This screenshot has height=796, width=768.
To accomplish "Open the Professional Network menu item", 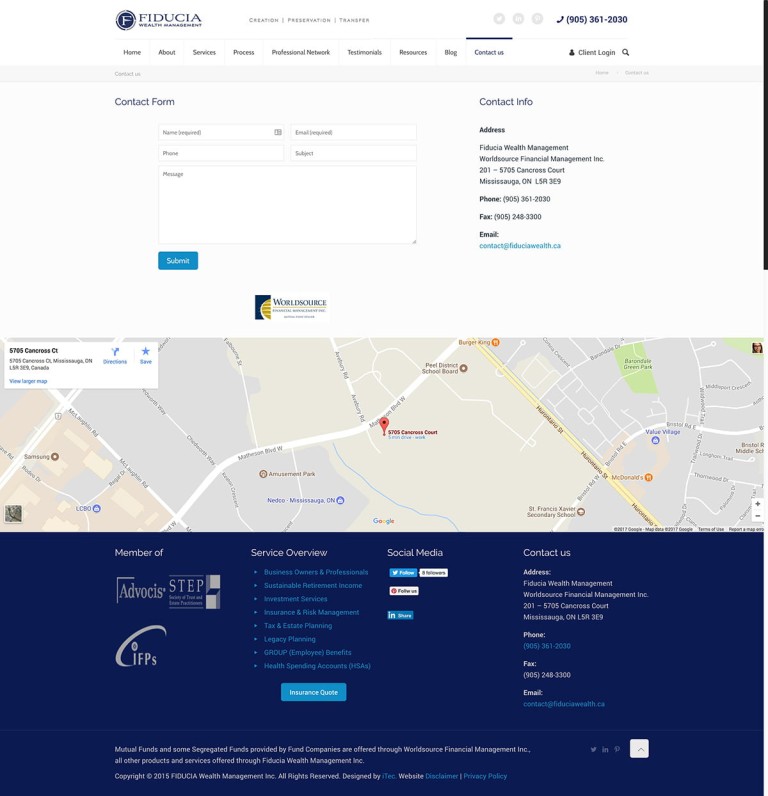I will (x=300, y=52).
